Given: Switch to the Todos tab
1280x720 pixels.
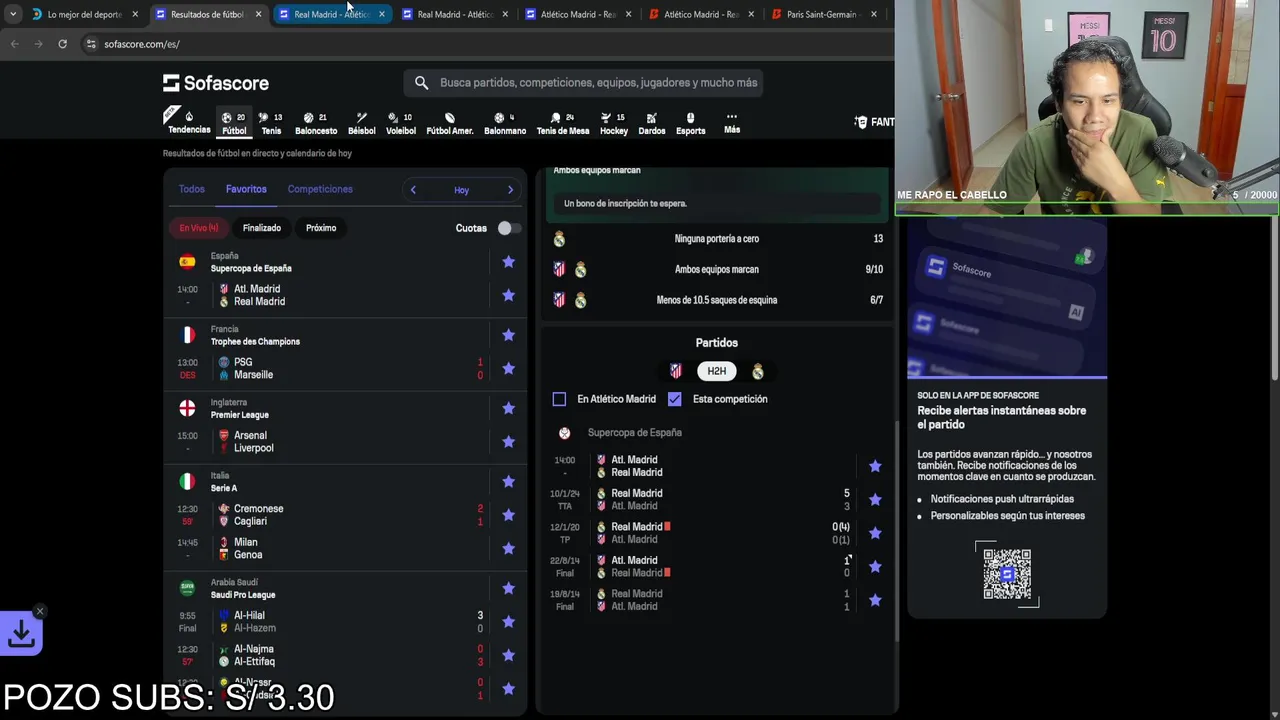Looking at the screenshot, I should (191, 189).
